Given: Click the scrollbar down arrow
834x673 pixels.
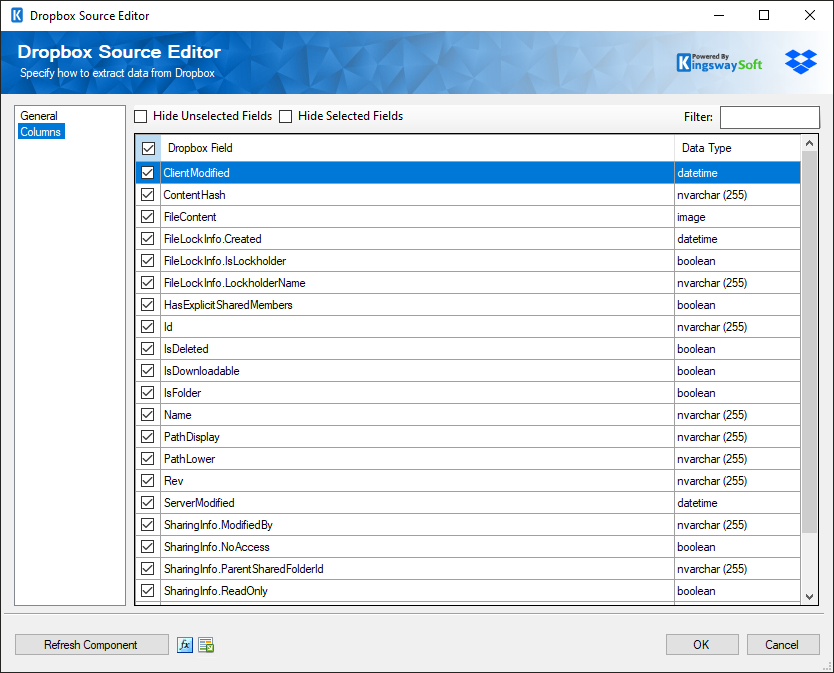Looking at the screenshot, I should point(808,597).
